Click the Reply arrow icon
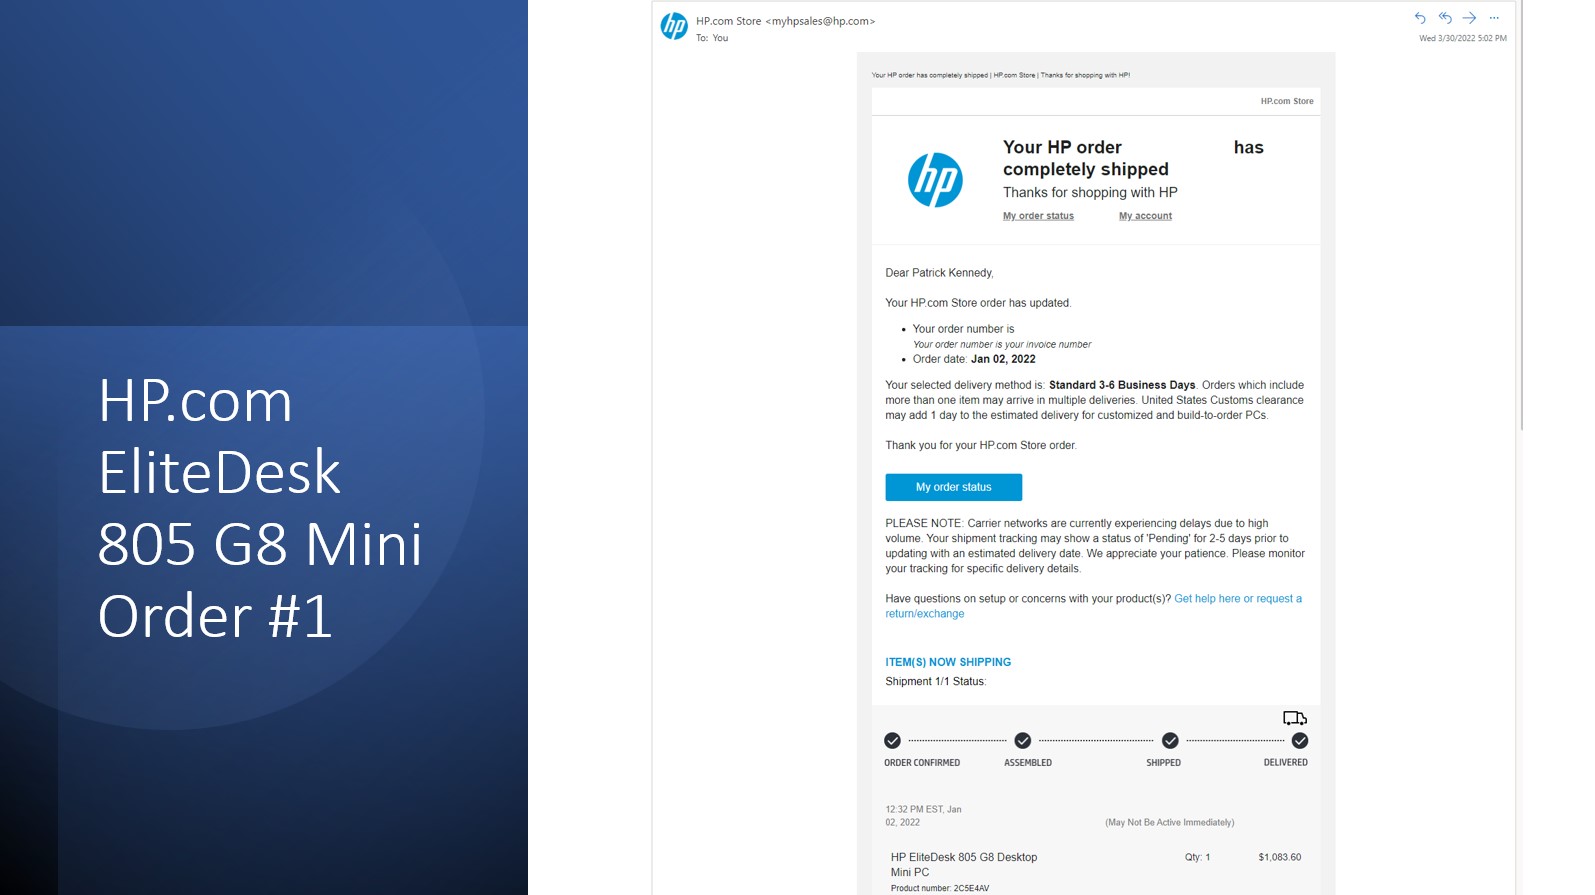Viewport: 1595px width, 895px height. 1420,18
